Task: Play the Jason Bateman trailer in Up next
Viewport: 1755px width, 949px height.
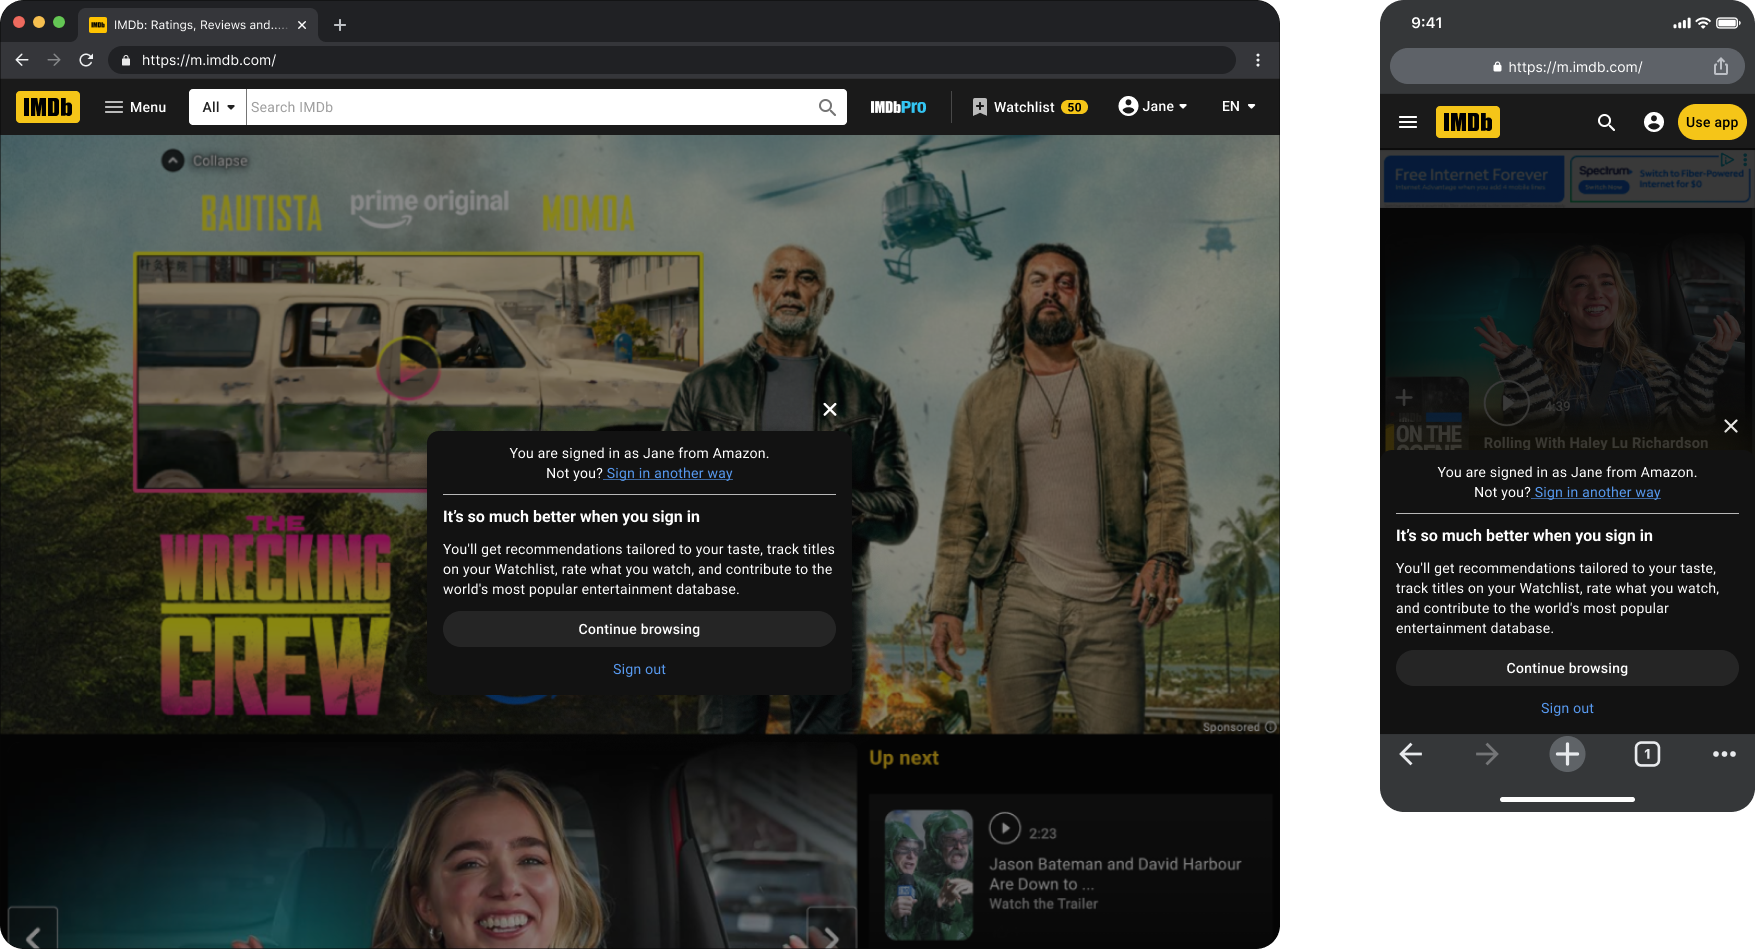Action: click(1004, 828)
